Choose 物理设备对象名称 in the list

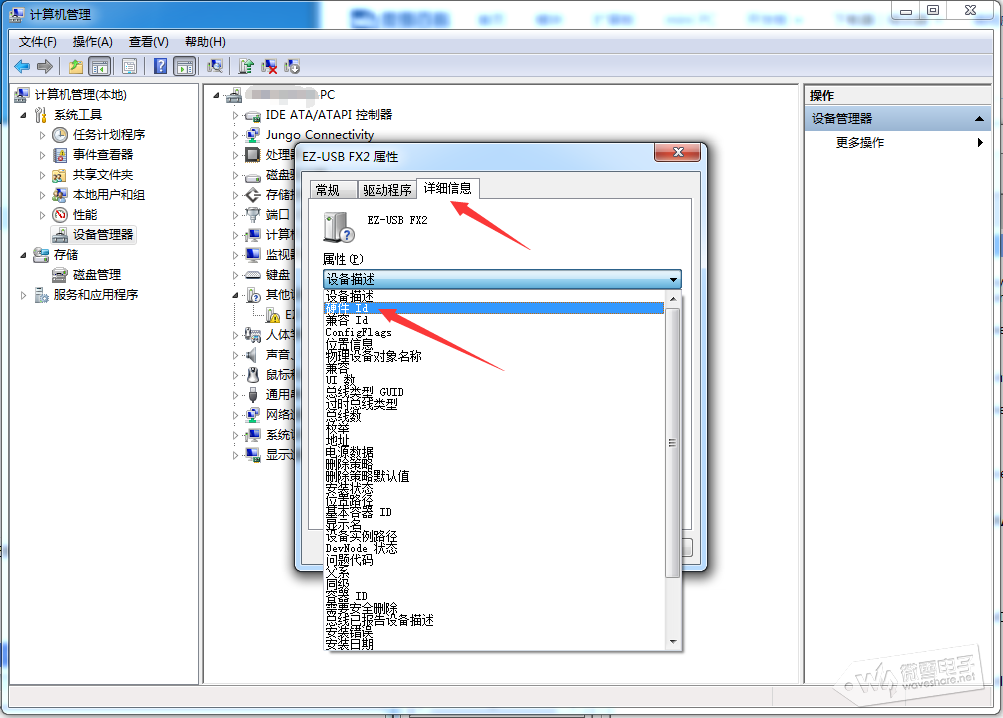[x=494, y=356]
